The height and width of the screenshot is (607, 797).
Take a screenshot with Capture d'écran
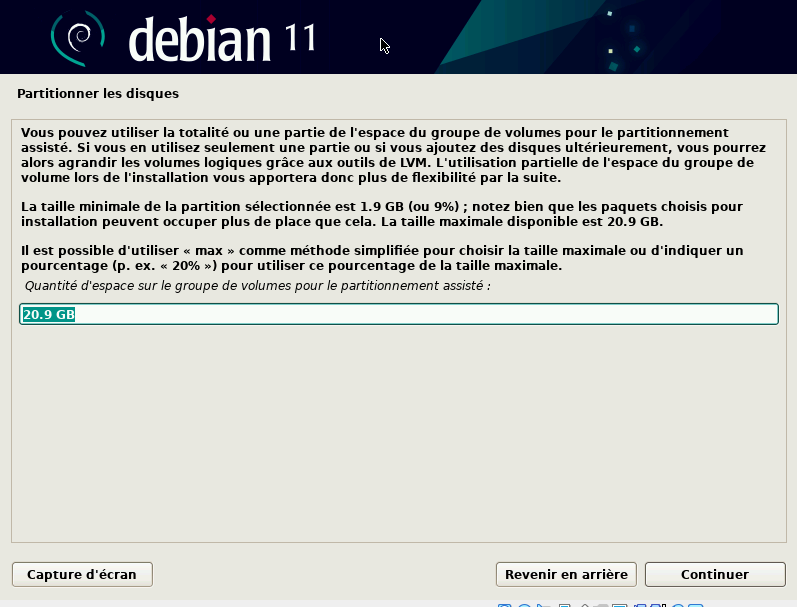click(x=81, y=574)
